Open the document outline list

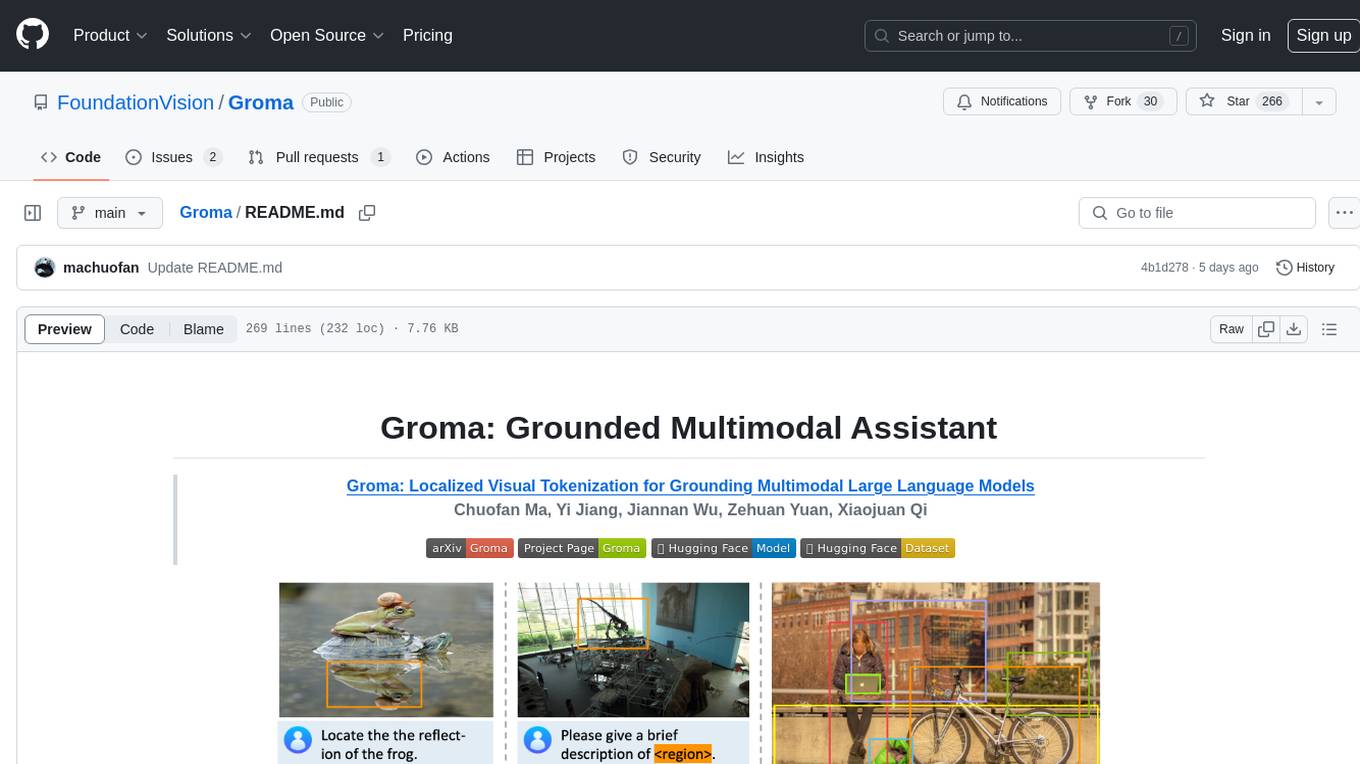[1329, 329]
